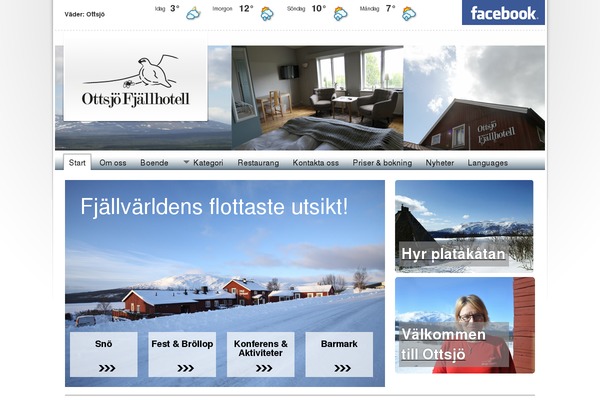
Task: Open the Fest & Bröllop box
Action: pyautogui.click(x=182, y=354)
